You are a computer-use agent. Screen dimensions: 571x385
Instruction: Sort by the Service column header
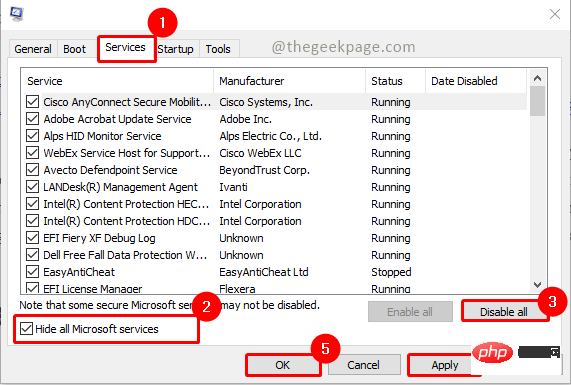117,81
